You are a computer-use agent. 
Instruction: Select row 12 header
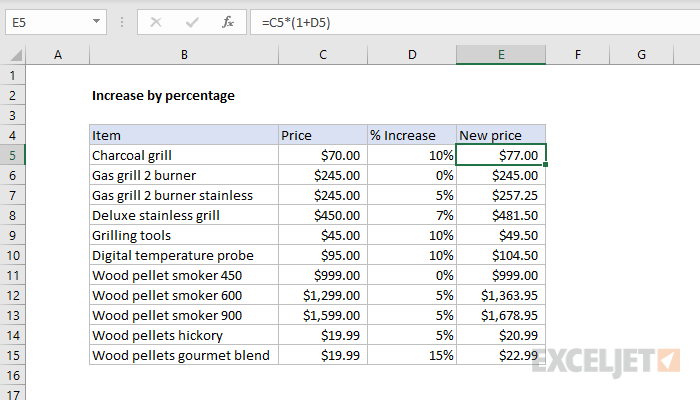[12, 296]
